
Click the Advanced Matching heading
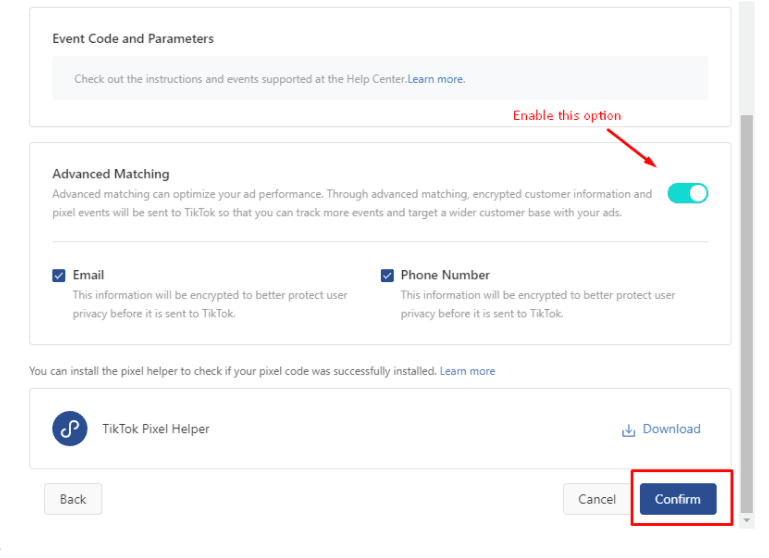111,174
